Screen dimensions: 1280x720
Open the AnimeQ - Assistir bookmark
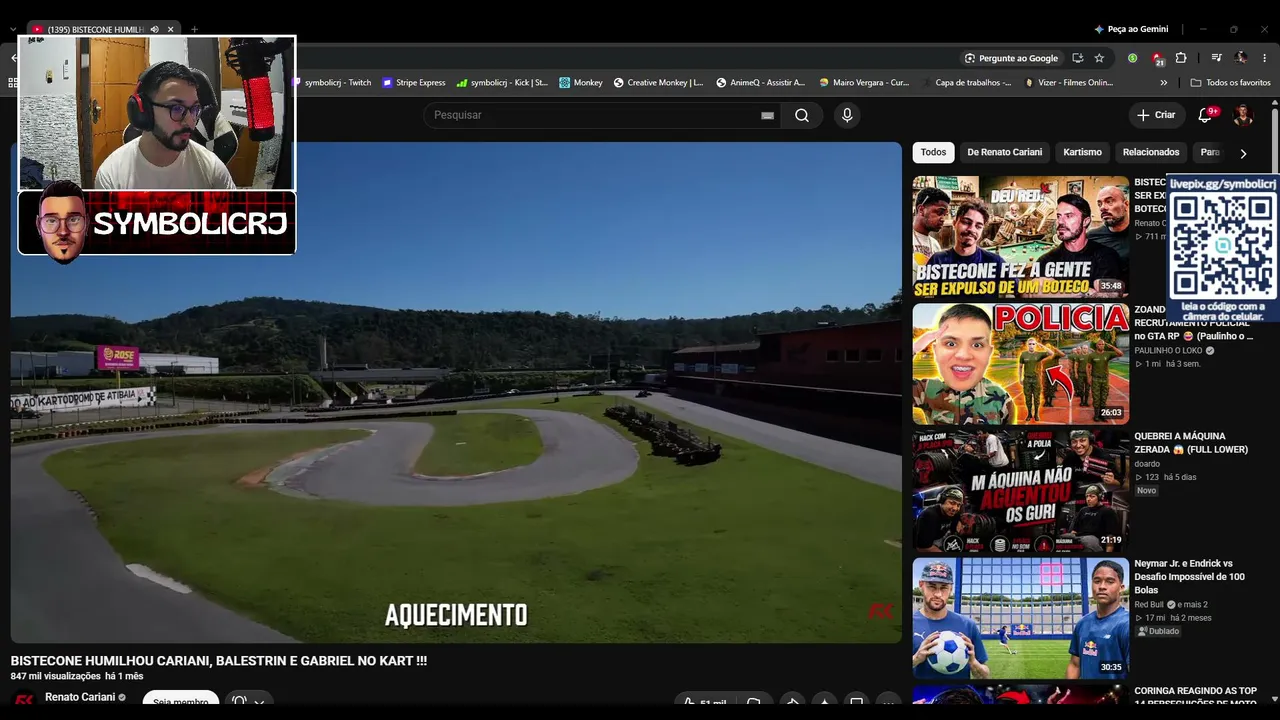click(760, 83)
